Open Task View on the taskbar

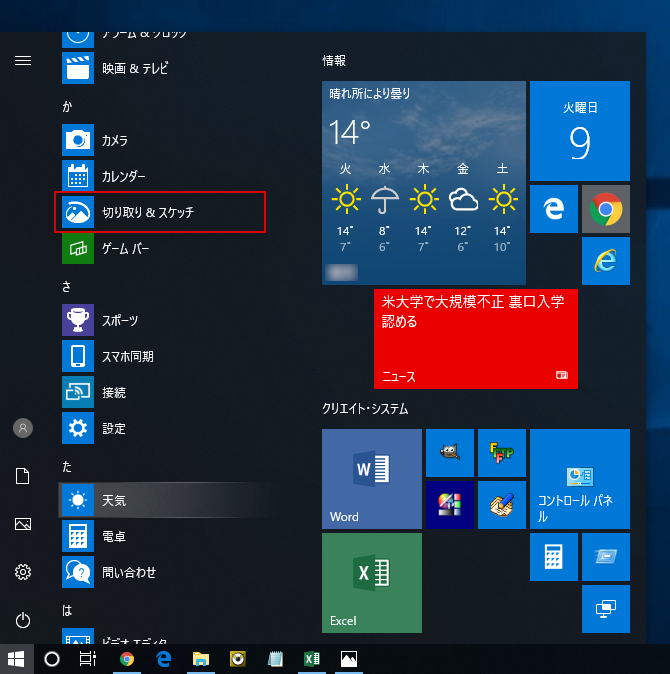[88, 659]
